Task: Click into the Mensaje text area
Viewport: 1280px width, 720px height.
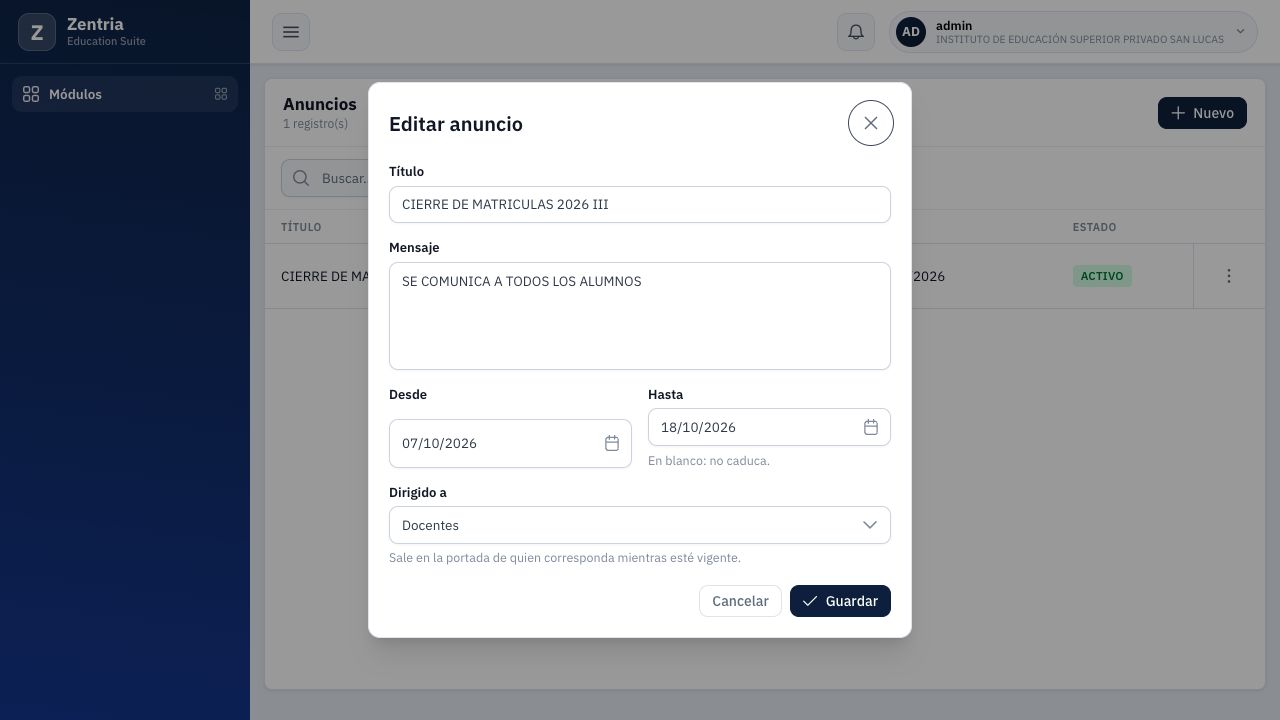Action: click(x=640, y=316)
